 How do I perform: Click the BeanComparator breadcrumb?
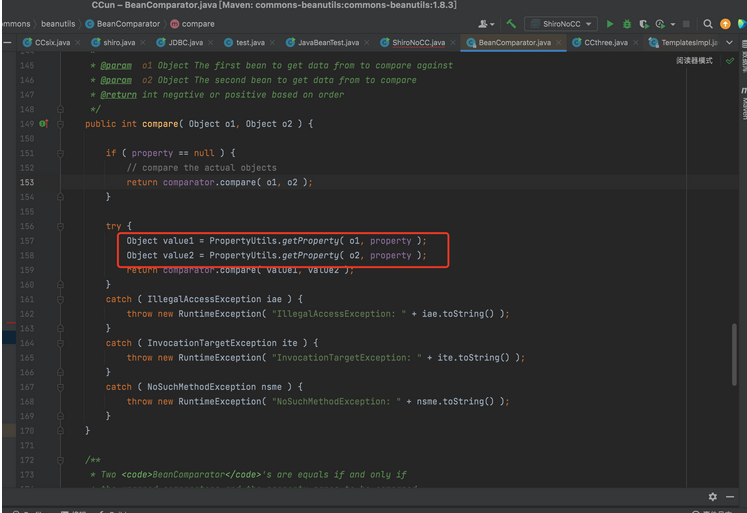pyautogui.click(x=128, y=24)
